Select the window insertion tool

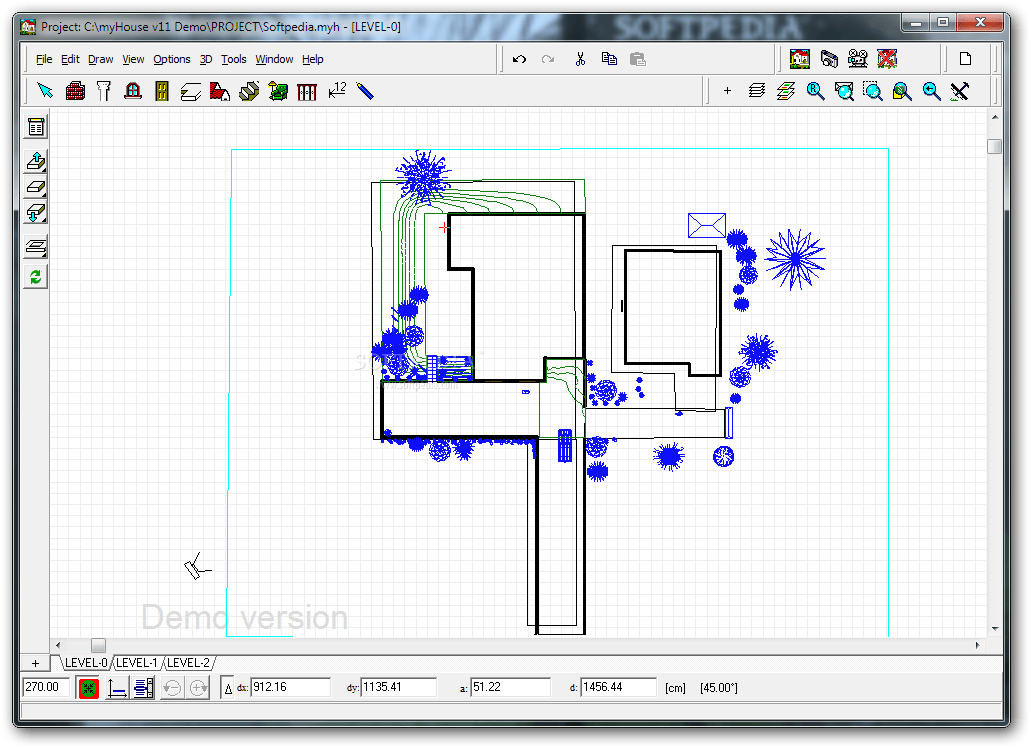coord(133,91)
